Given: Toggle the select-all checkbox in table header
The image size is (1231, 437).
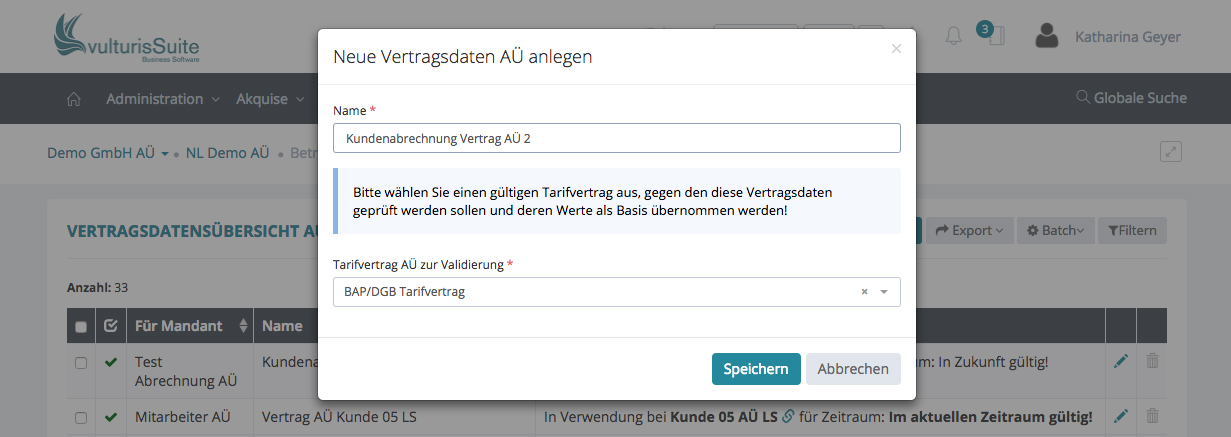Looking at the screenshot, I should [81, 326].
